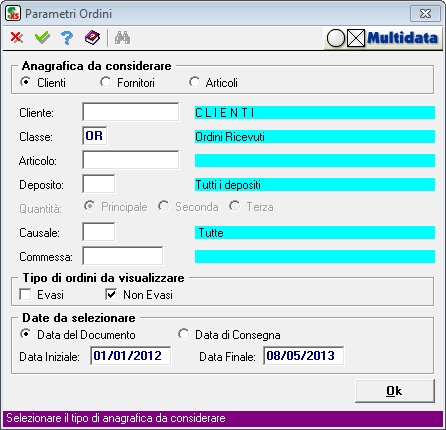Open help via blue question mark icon
The width and height of the screenshot is (446, 430).
[67, 38]
